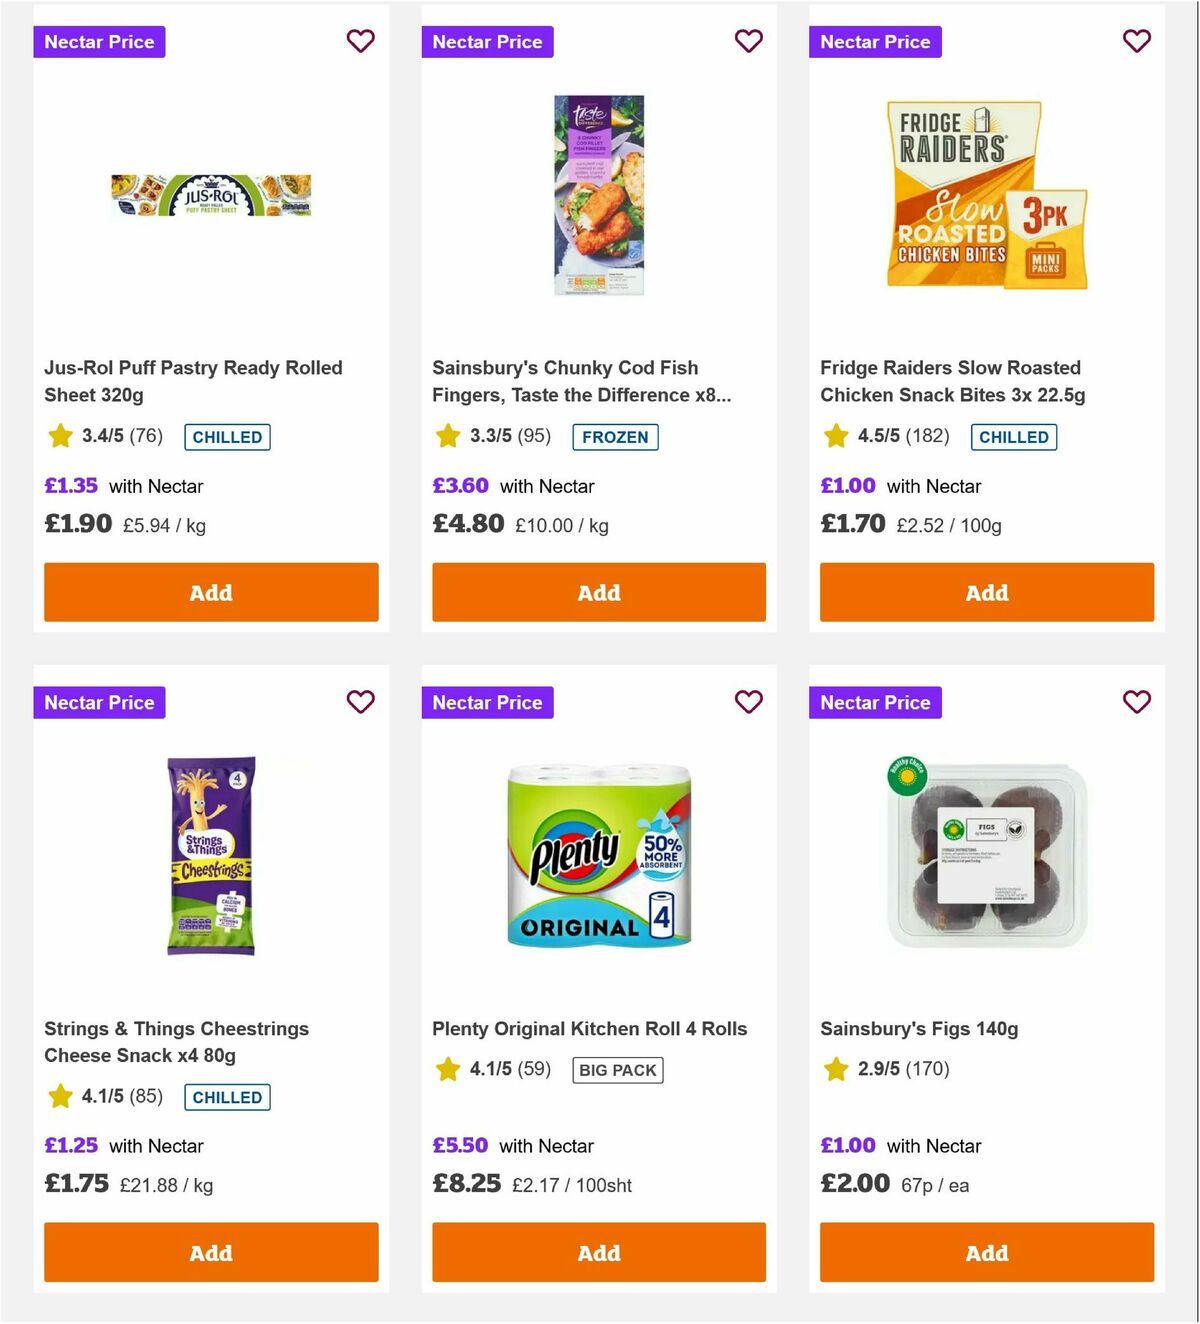Viewport: 1200px width, 1324px height.
Task: Favourite the Chunky Cod Fish Fingers
Action: pyautogui.click(x=748, y=41)
